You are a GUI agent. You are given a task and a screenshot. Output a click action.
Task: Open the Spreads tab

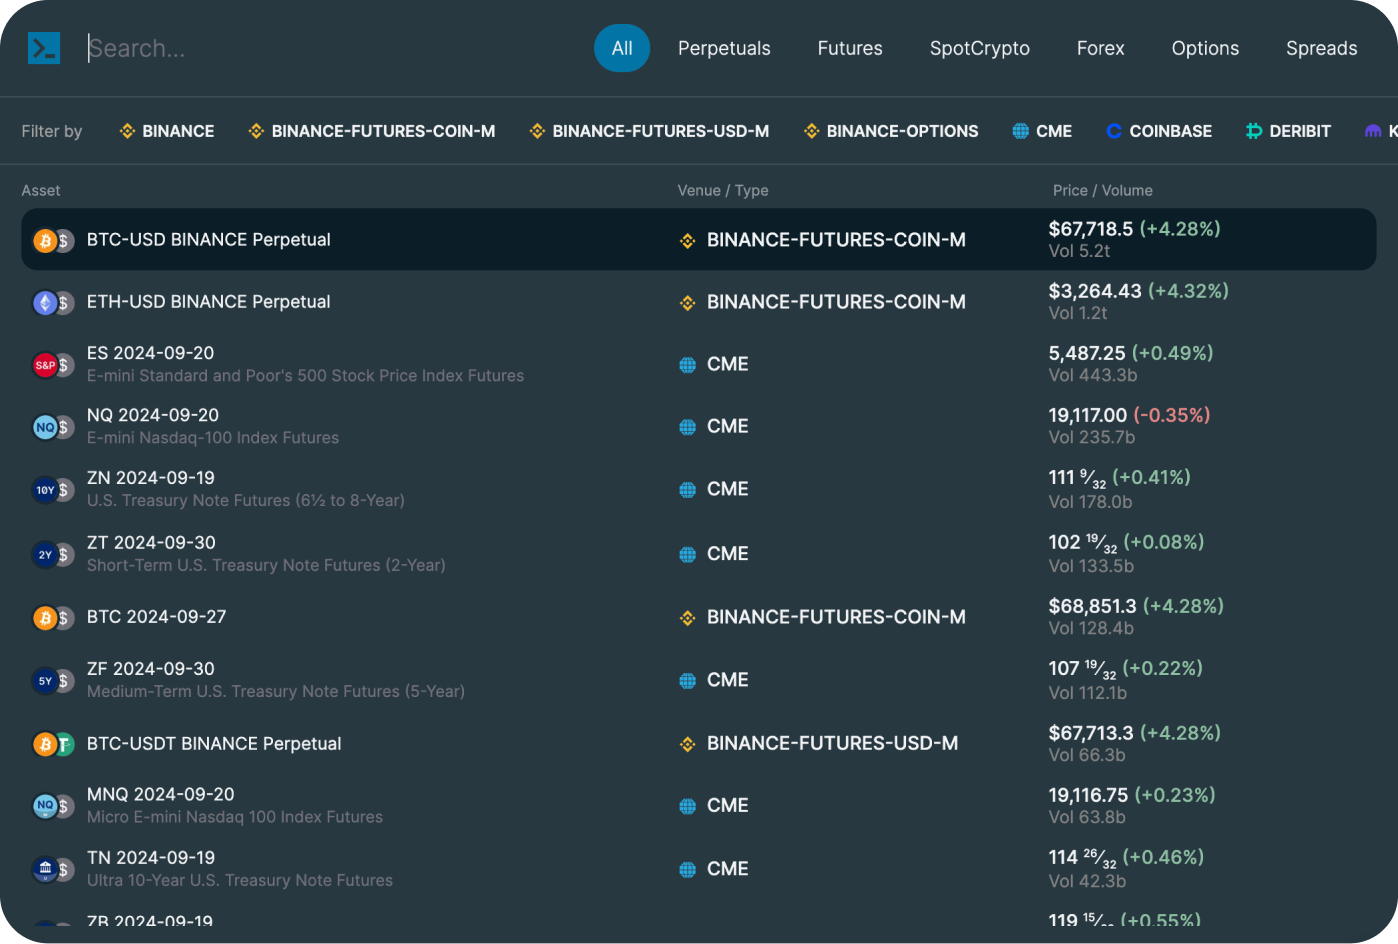click(x=1321, y=48)
